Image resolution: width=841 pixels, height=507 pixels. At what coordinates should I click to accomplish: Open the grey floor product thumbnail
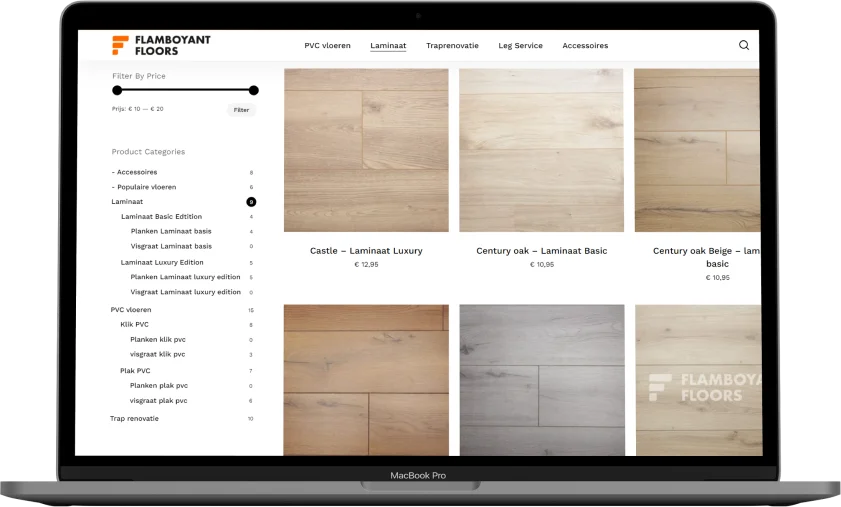click(x=542, y=380)
